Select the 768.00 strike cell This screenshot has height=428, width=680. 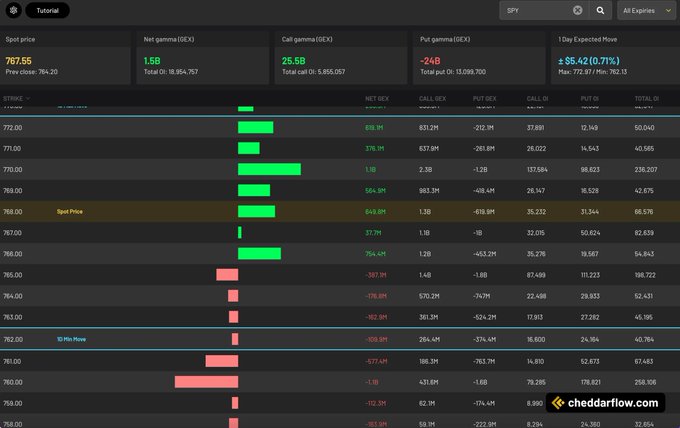13,212
